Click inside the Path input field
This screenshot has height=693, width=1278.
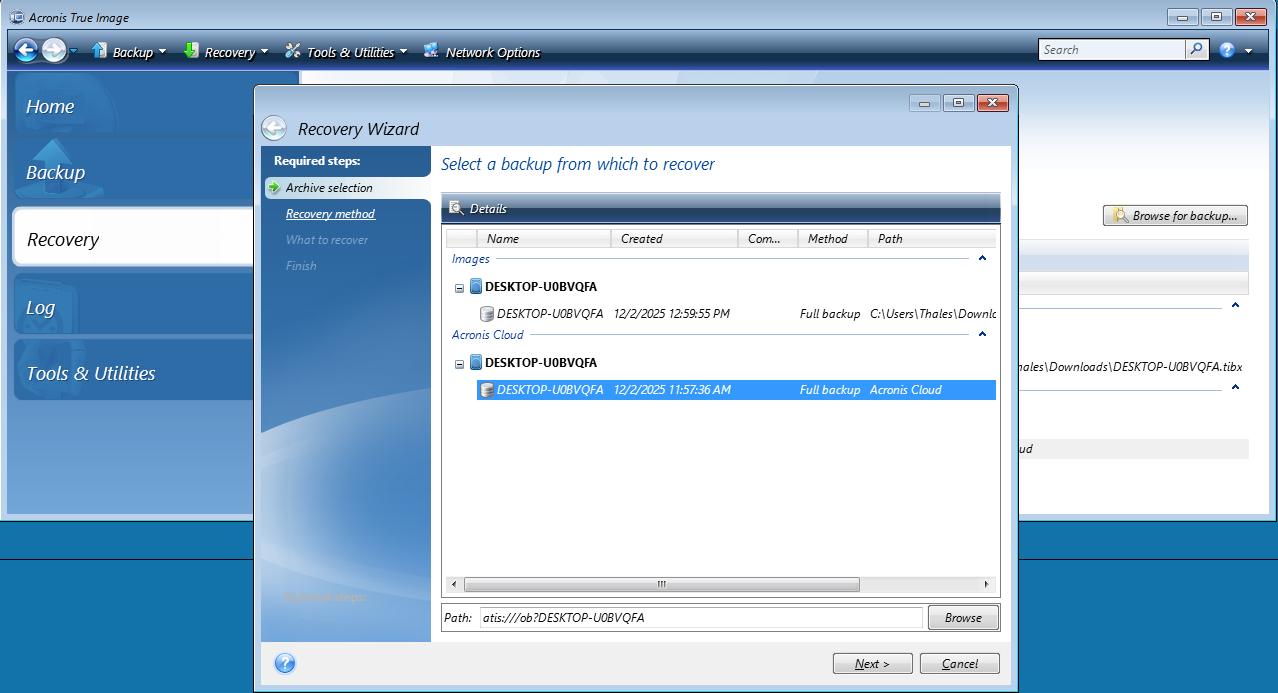click(x=700, y=617)
